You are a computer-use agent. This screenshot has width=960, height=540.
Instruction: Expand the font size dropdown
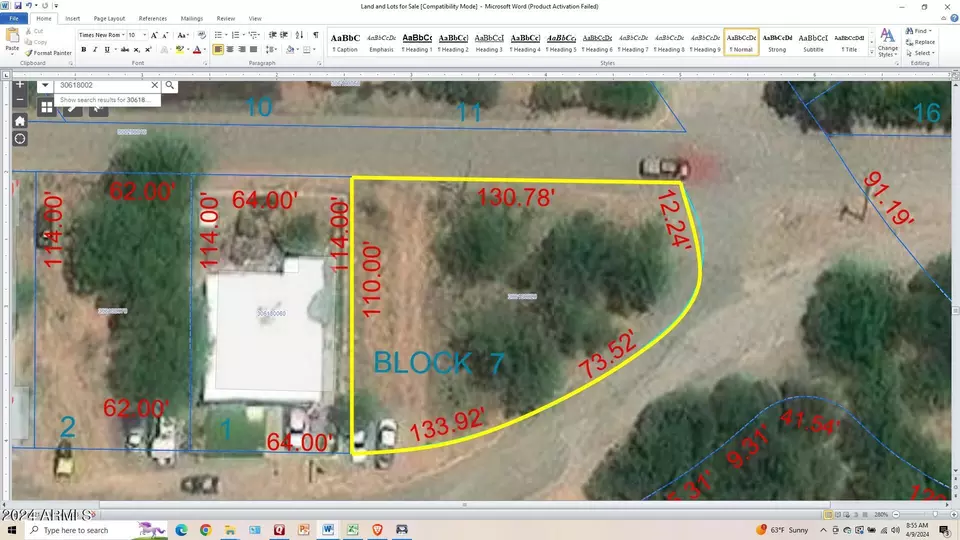pos(144,35)
